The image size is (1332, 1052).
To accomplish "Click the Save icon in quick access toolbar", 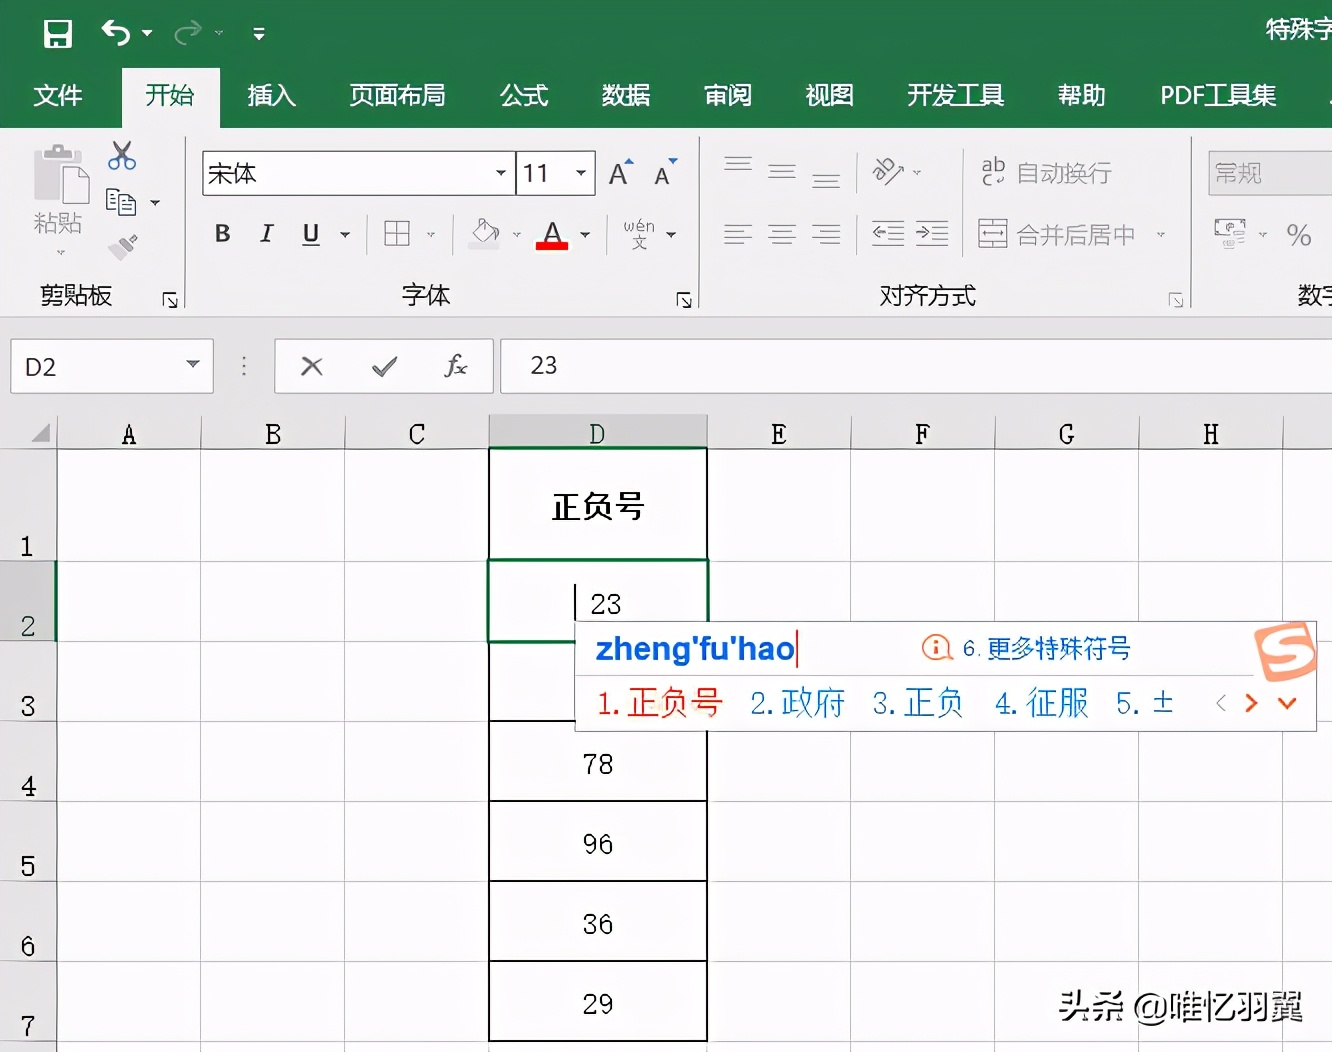I will click(x=58, y=34).
